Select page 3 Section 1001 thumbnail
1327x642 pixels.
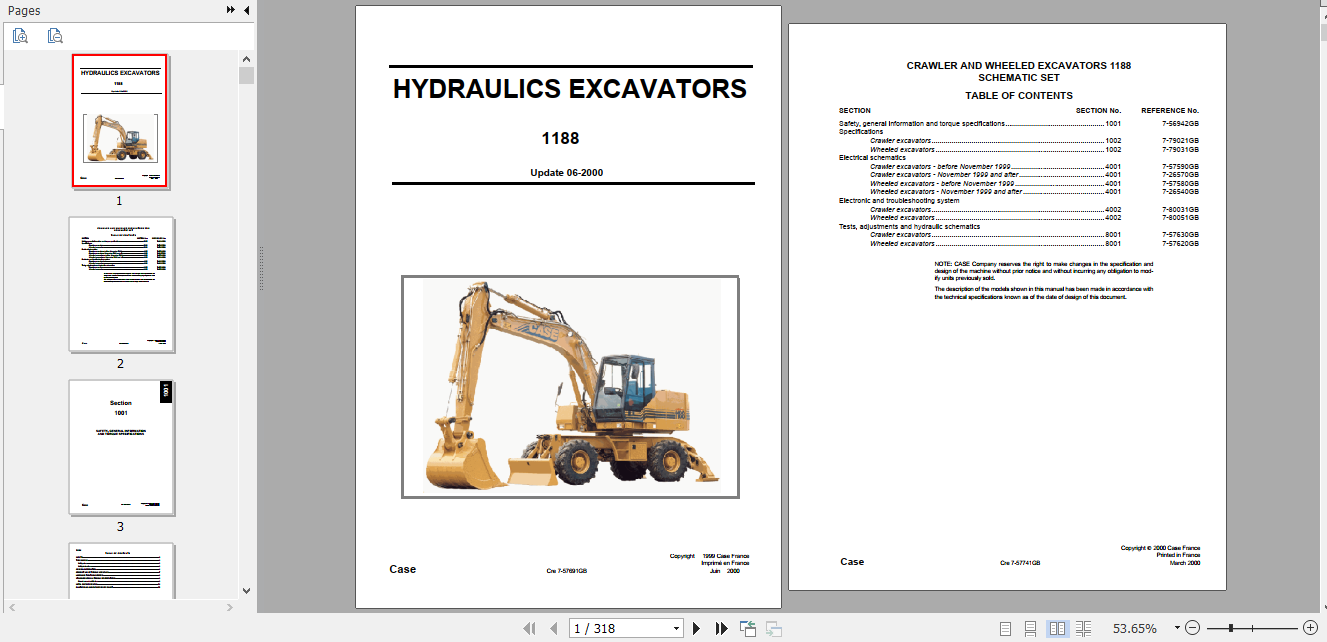(x=121, y=448)
